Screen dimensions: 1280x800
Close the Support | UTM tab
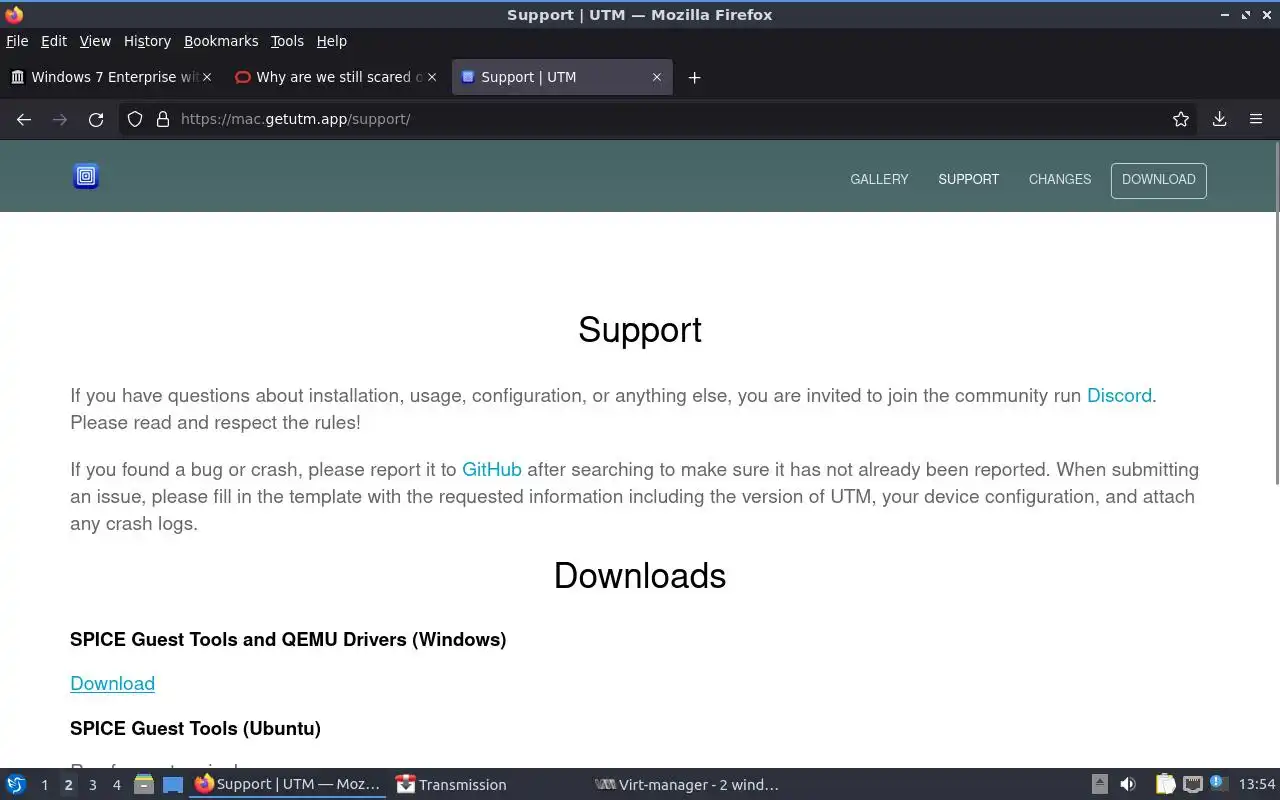(x=657, y=77)
